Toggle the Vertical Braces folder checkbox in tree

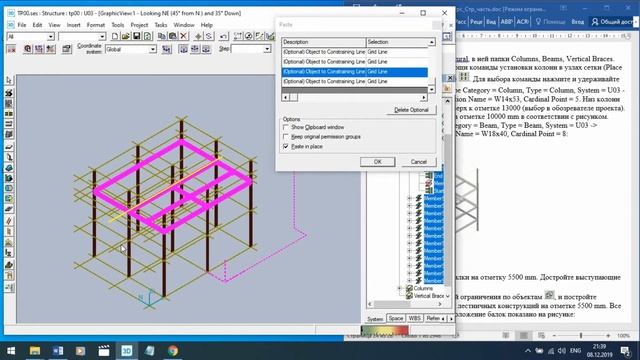[x=409, y=296]
